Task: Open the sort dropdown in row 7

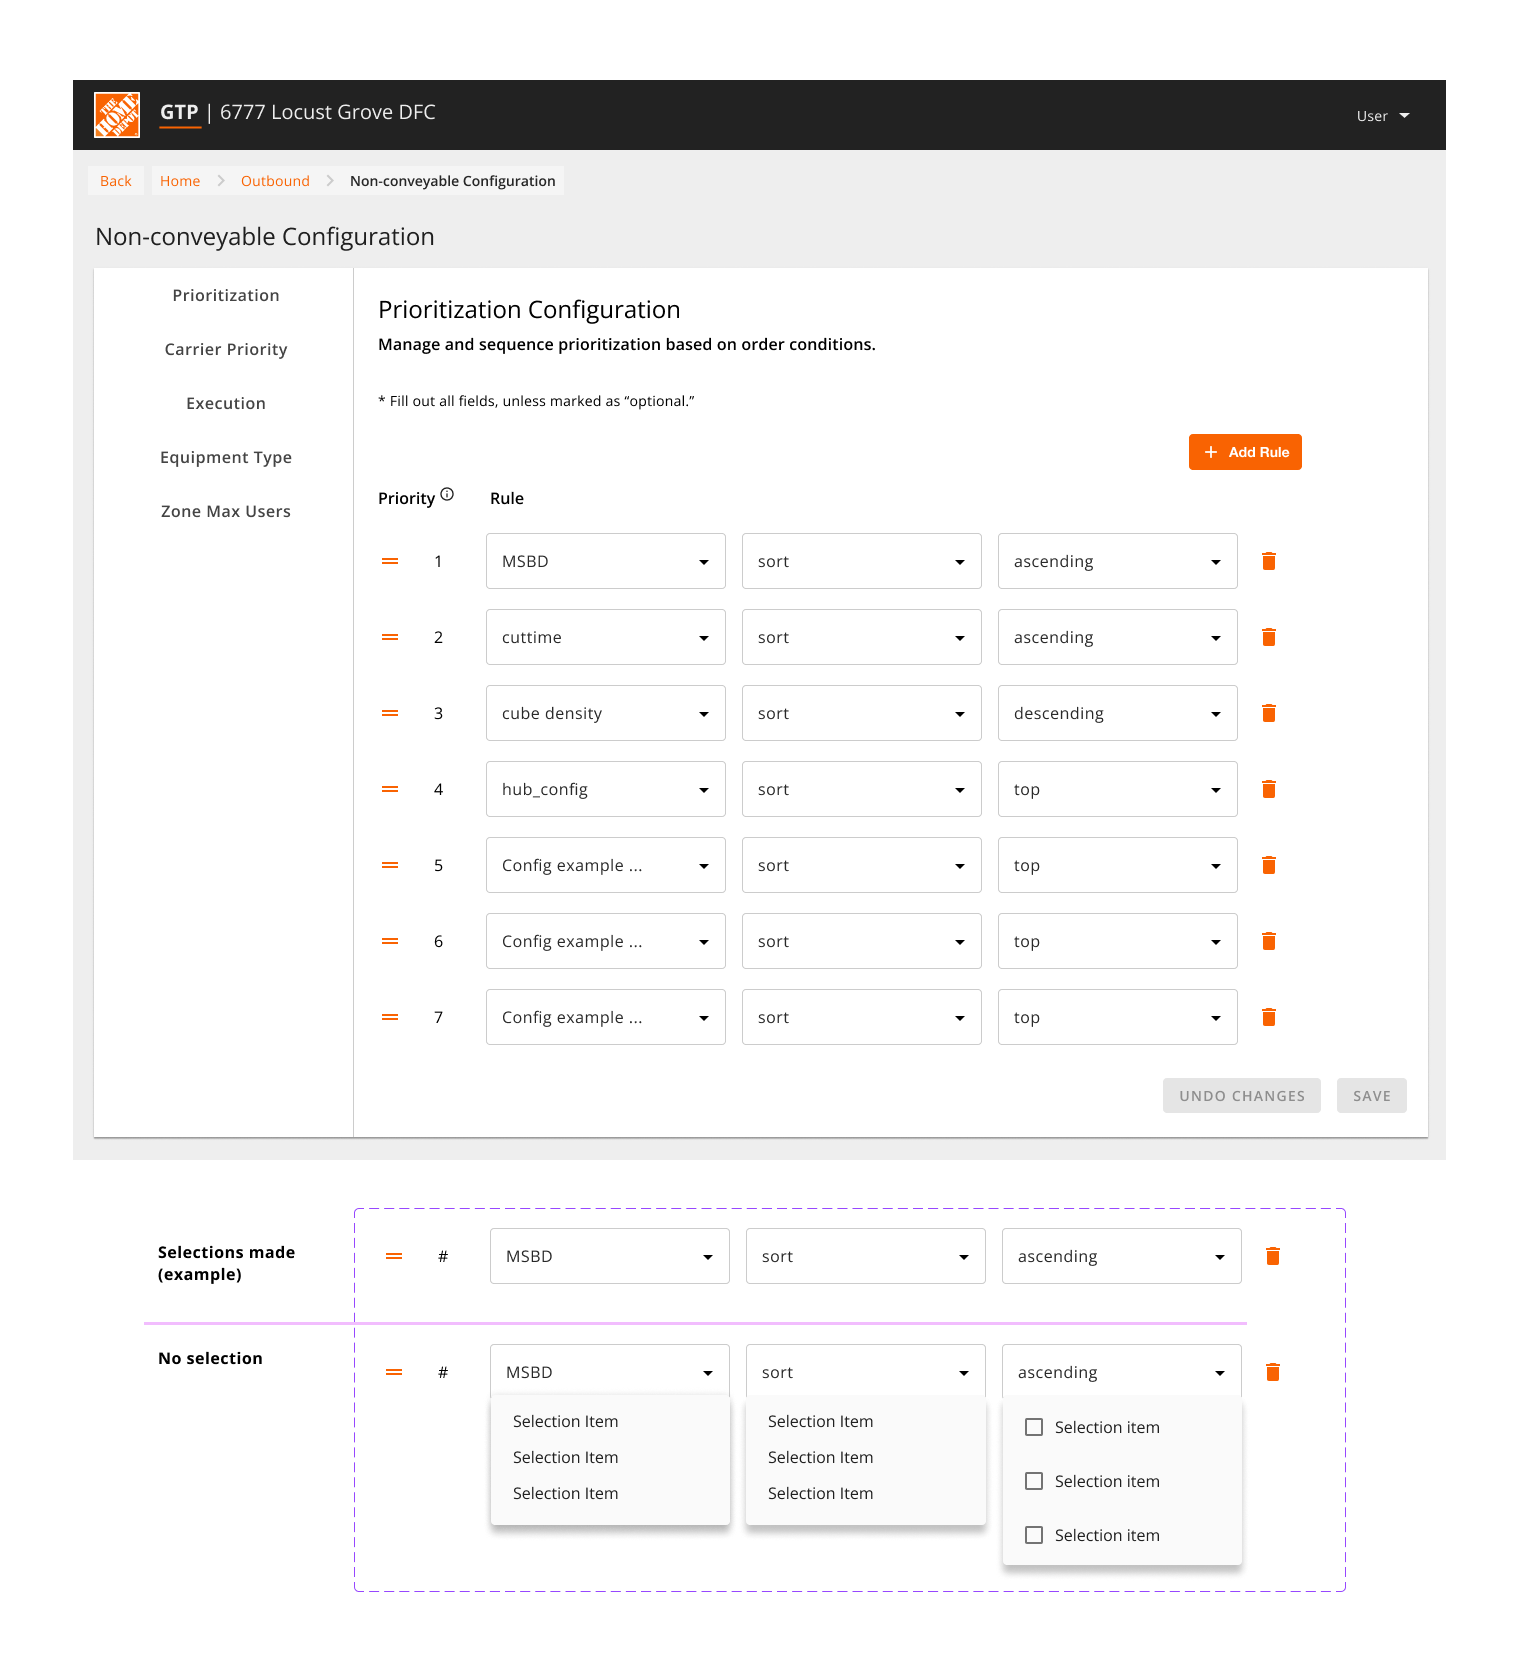Action: [862, 1017]
